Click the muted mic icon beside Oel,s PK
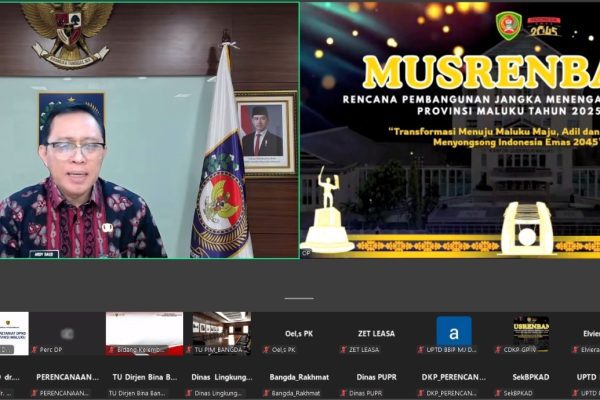This screenshot has height=400, width=600. point(266,349)
